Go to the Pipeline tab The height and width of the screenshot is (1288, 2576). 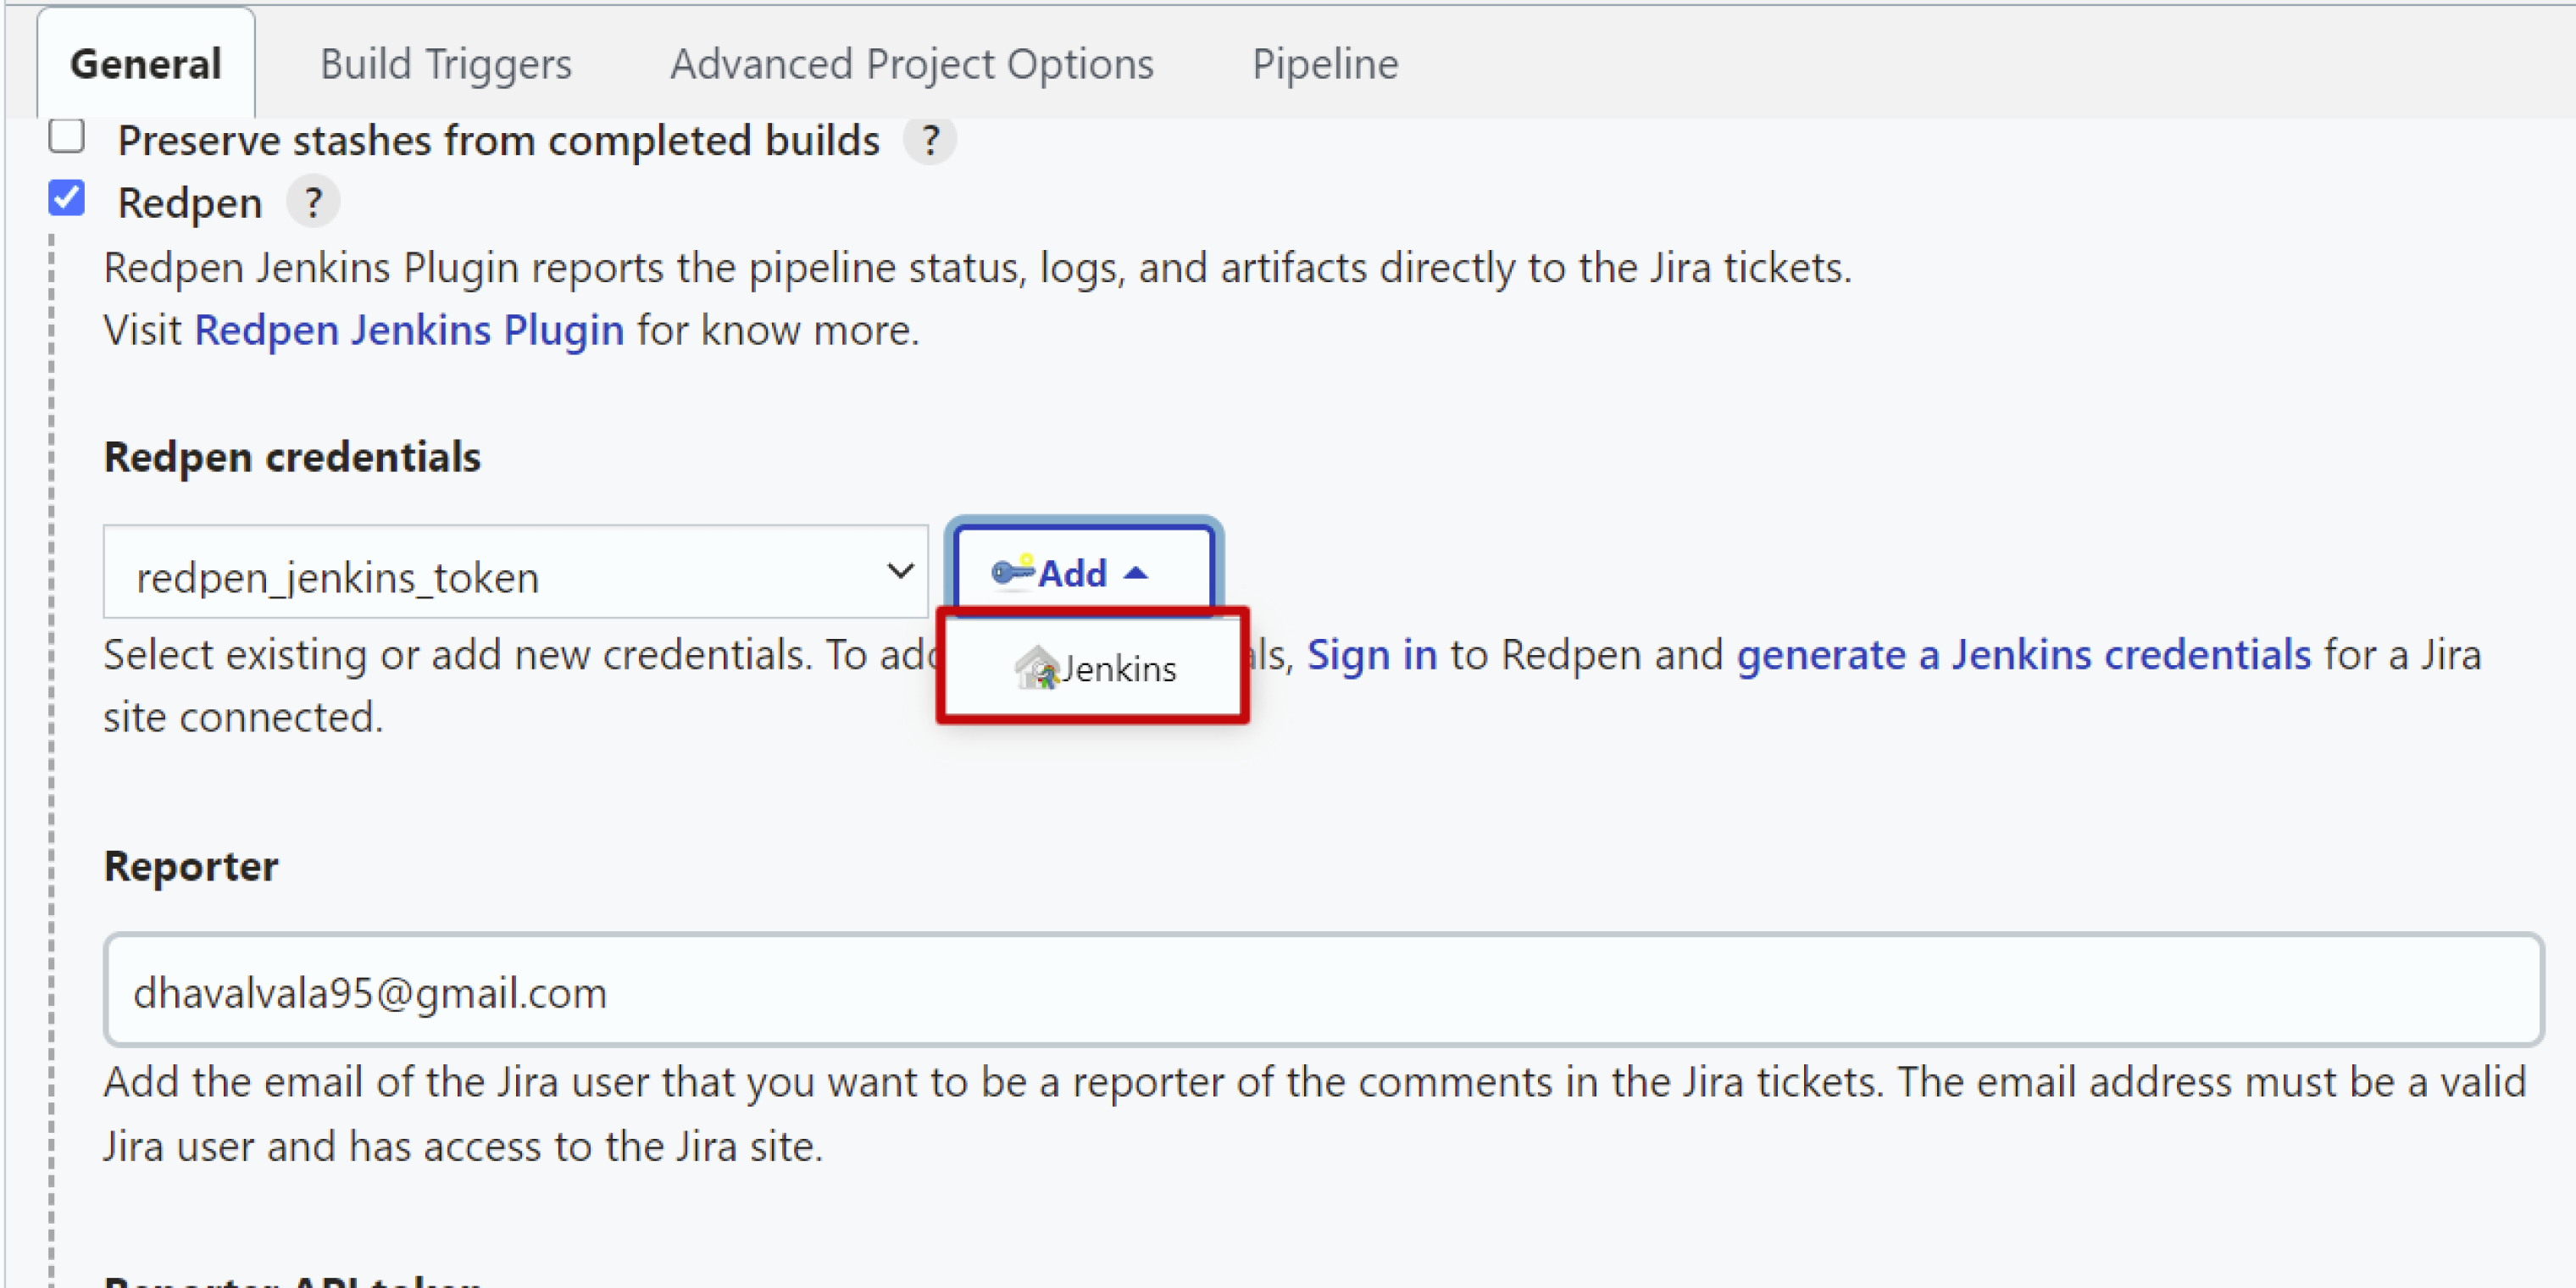coord(1325,64)
